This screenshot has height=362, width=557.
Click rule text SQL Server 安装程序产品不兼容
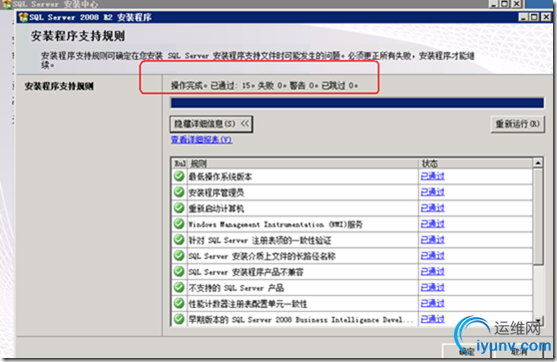tap(246, 272)
